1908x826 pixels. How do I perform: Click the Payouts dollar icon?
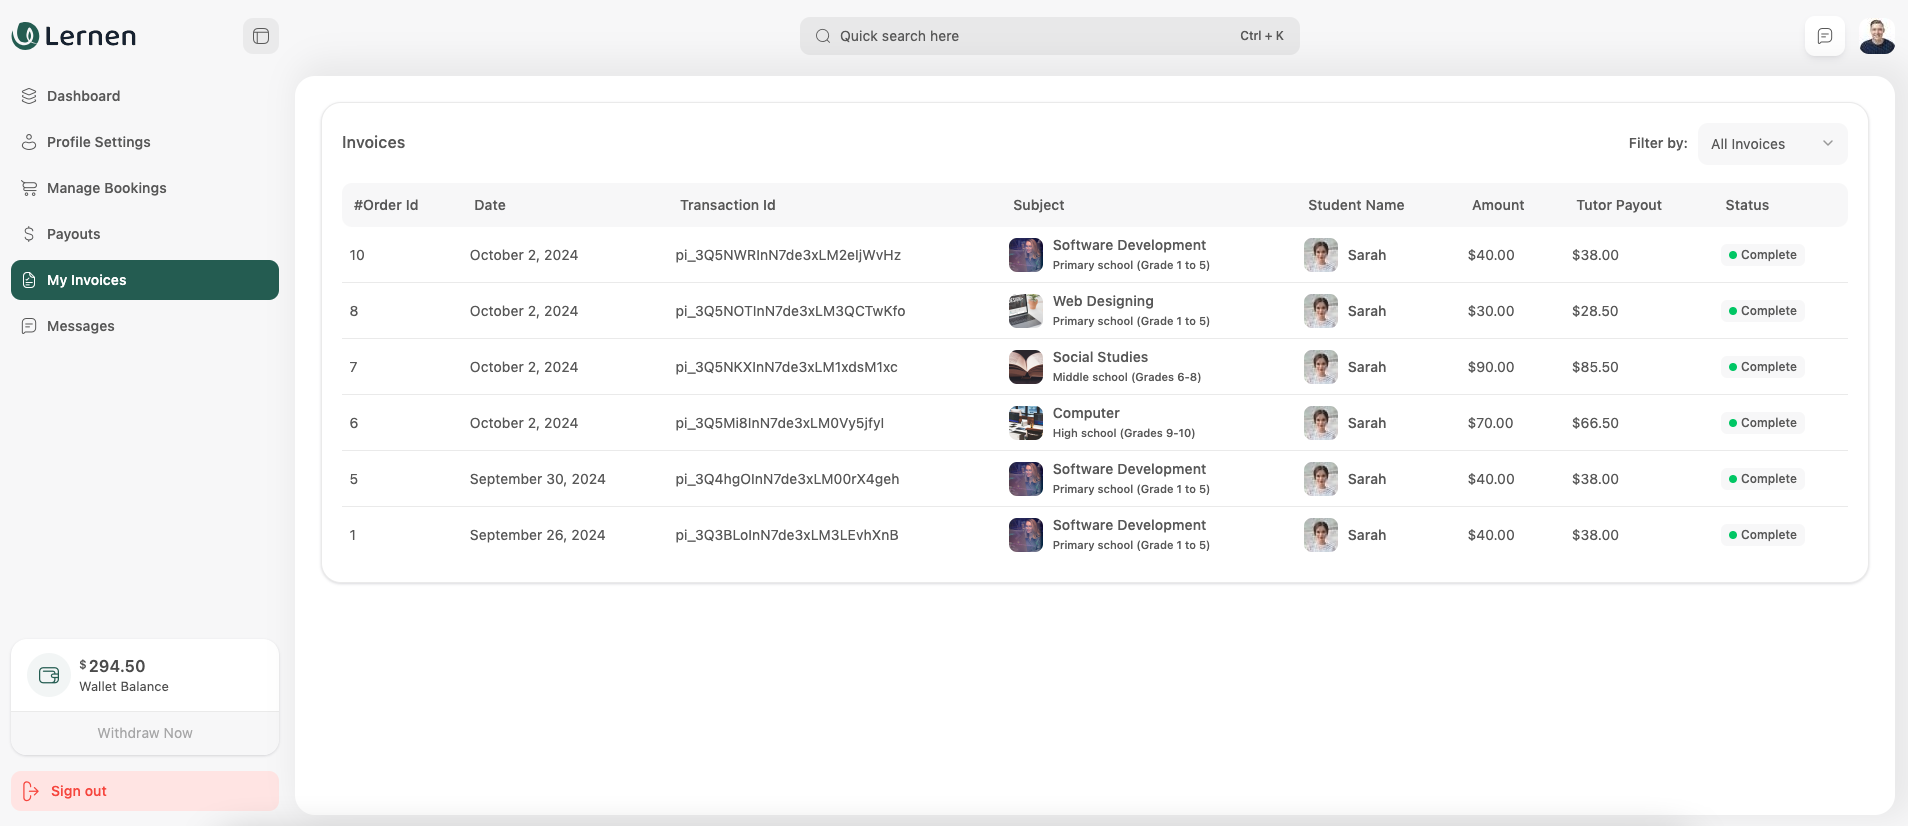pyautogui.click(x=29, y=234)
